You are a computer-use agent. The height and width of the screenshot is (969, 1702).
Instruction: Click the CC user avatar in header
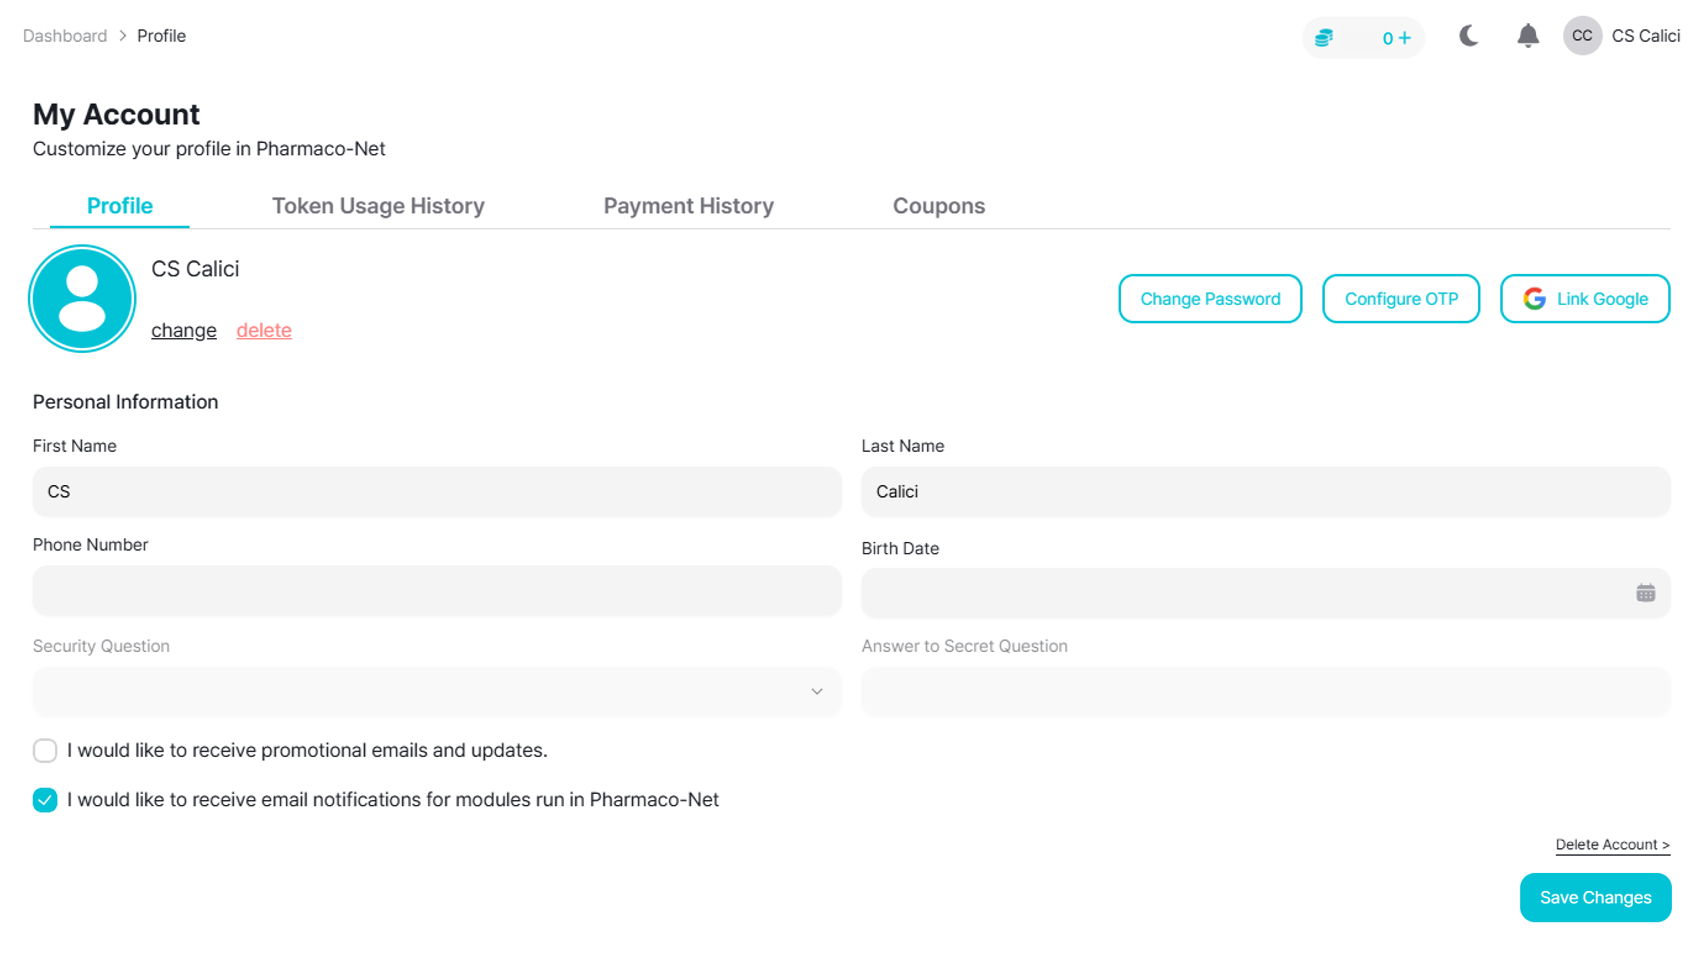click(x=1582, y=36)
